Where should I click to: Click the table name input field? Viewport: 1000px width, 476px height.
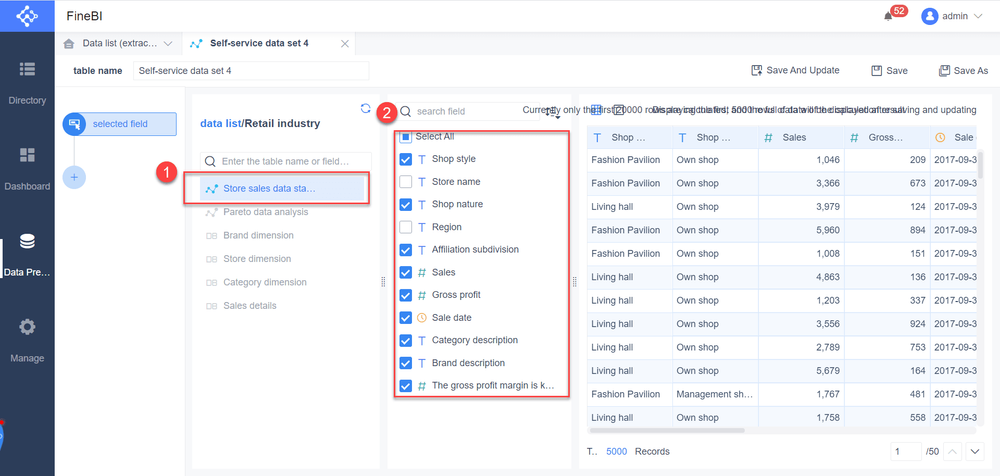click(x=251, y=71)
